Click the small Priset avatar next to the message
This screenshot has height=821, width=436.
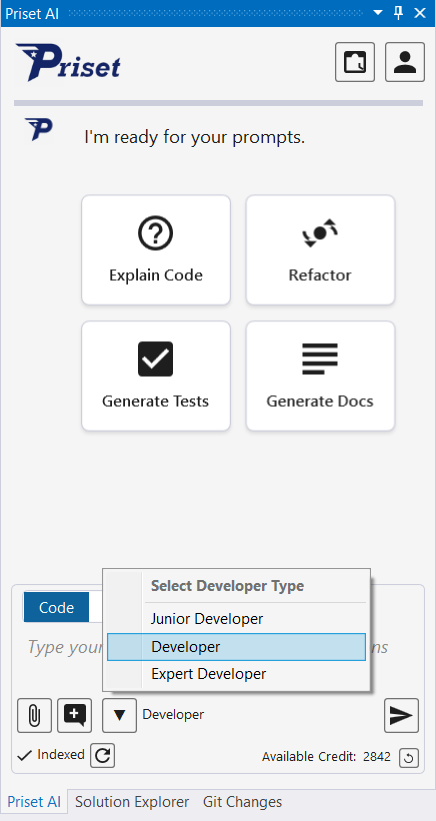(x=39, y=129)
